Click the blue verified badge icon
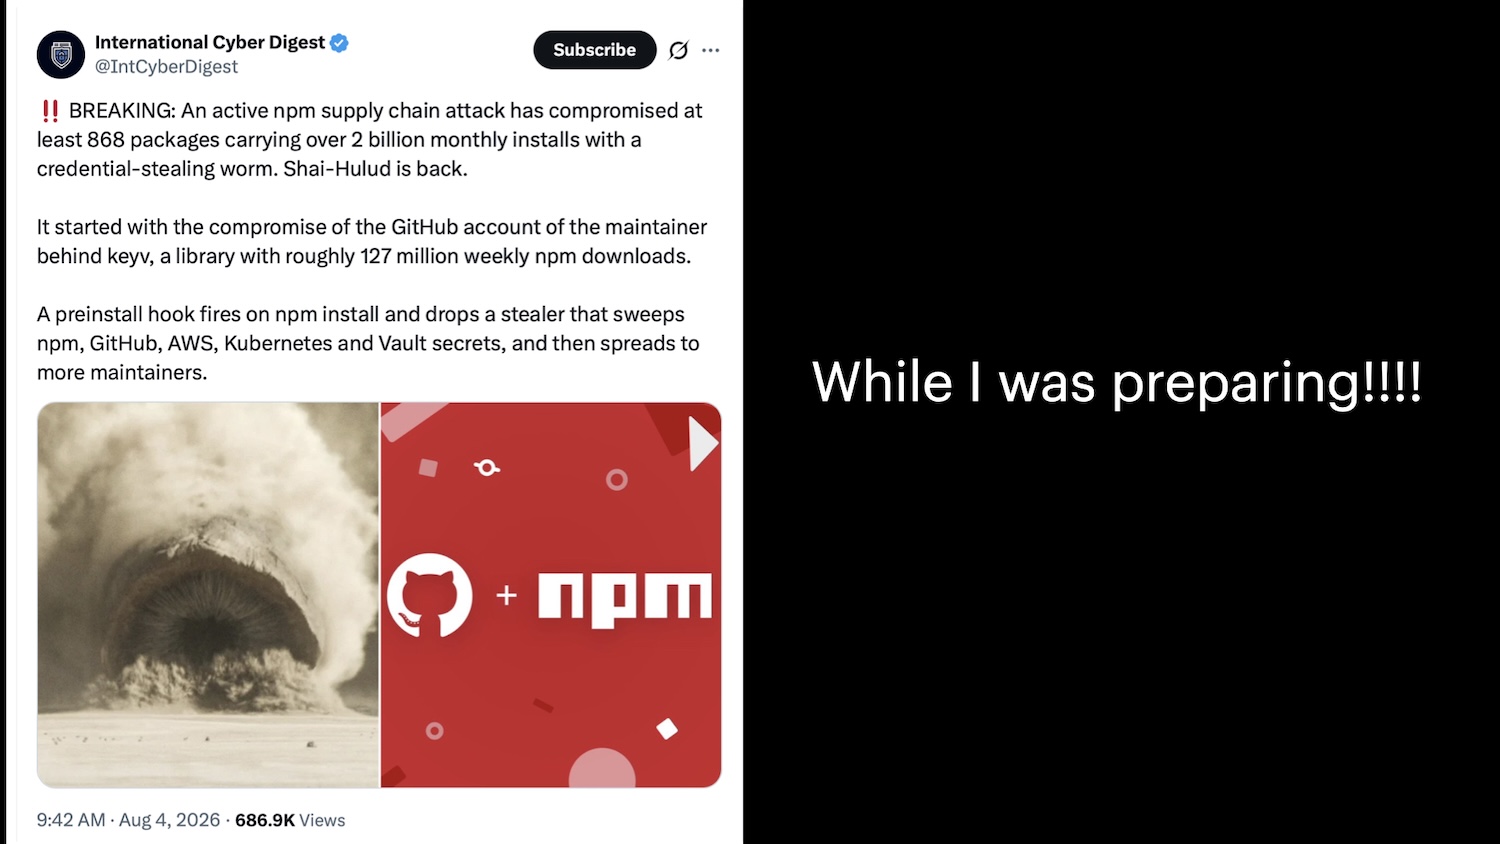 pyautogui.click(x=339, y=42)
